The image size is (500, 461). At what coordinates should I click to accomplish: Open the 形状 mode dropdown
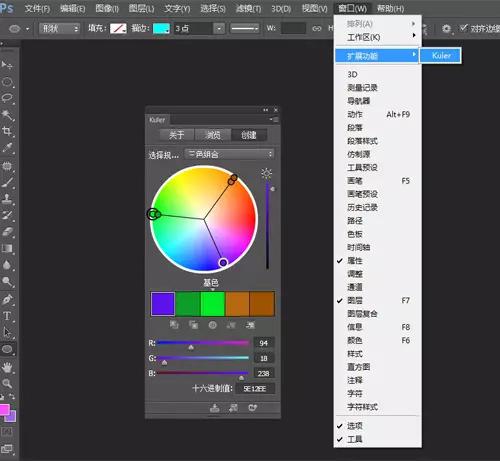(x=60, y=29)
